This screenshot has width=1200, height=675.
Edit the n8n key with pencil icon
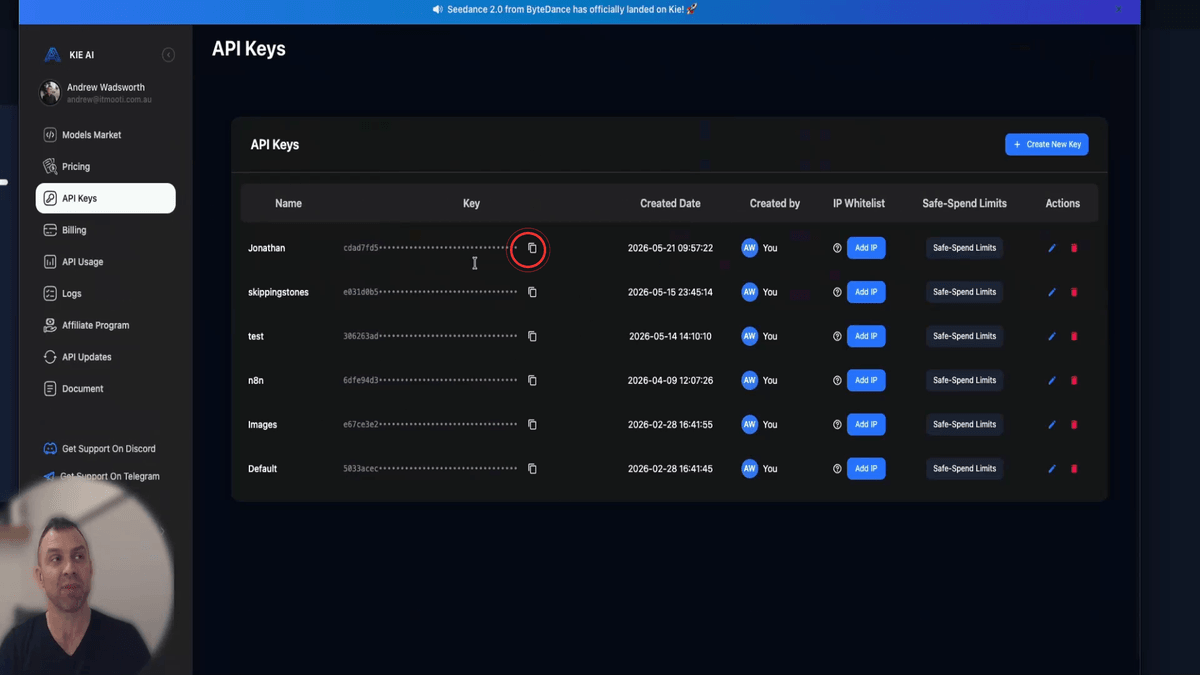click(x=1052, y=380)
